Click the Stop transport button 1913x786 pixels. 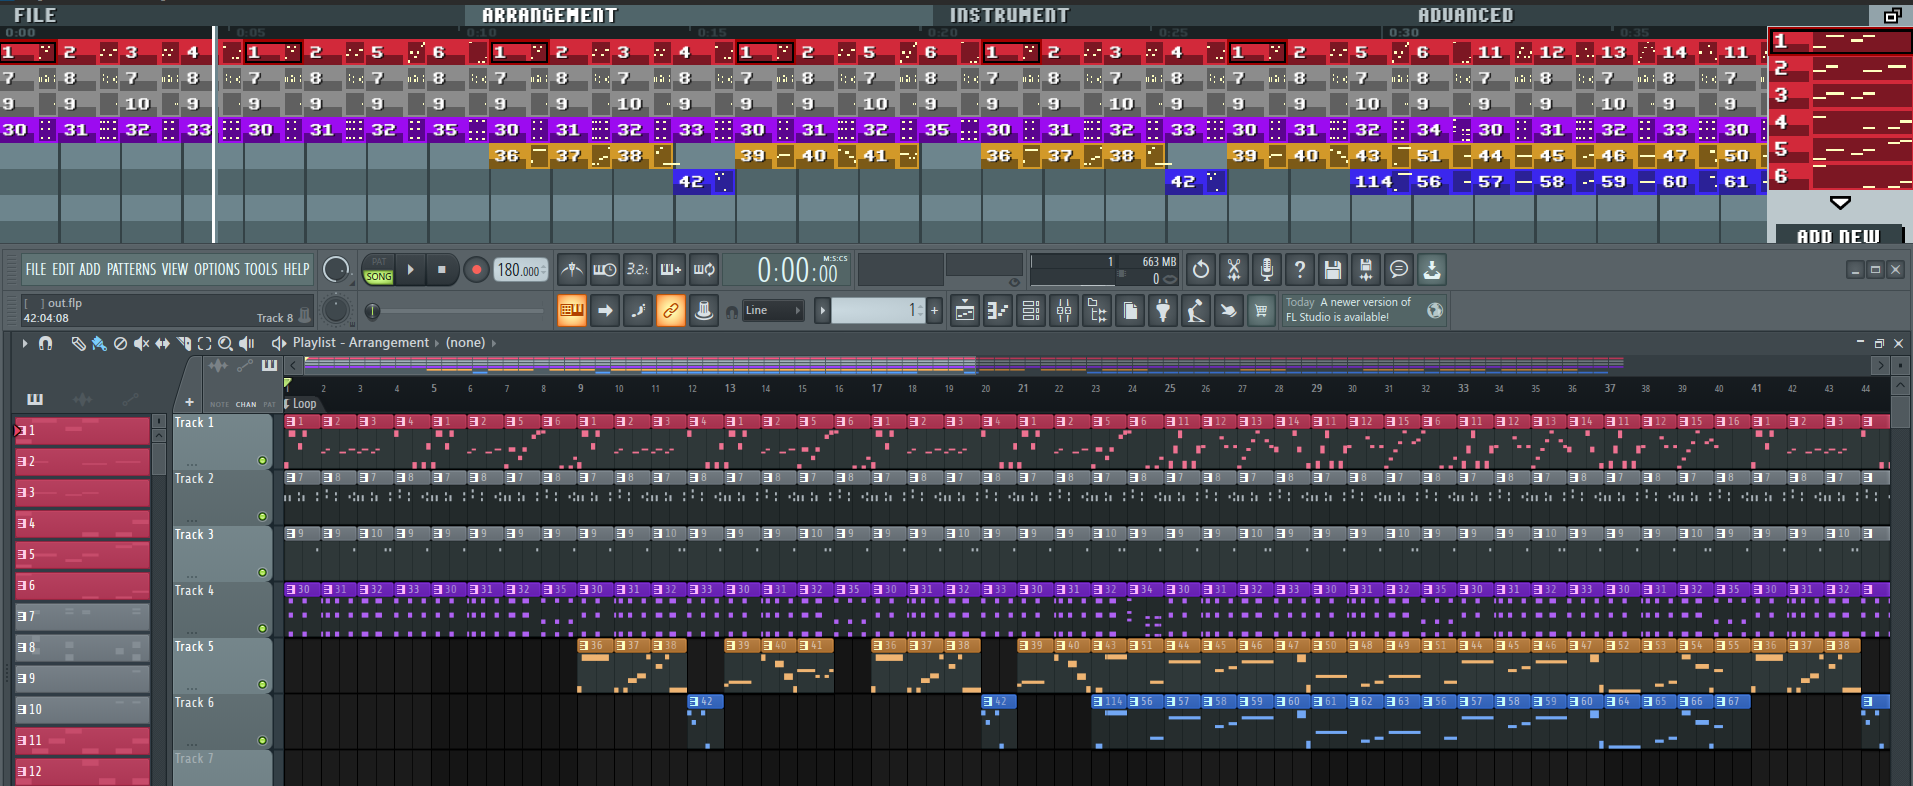pos(442,270)
